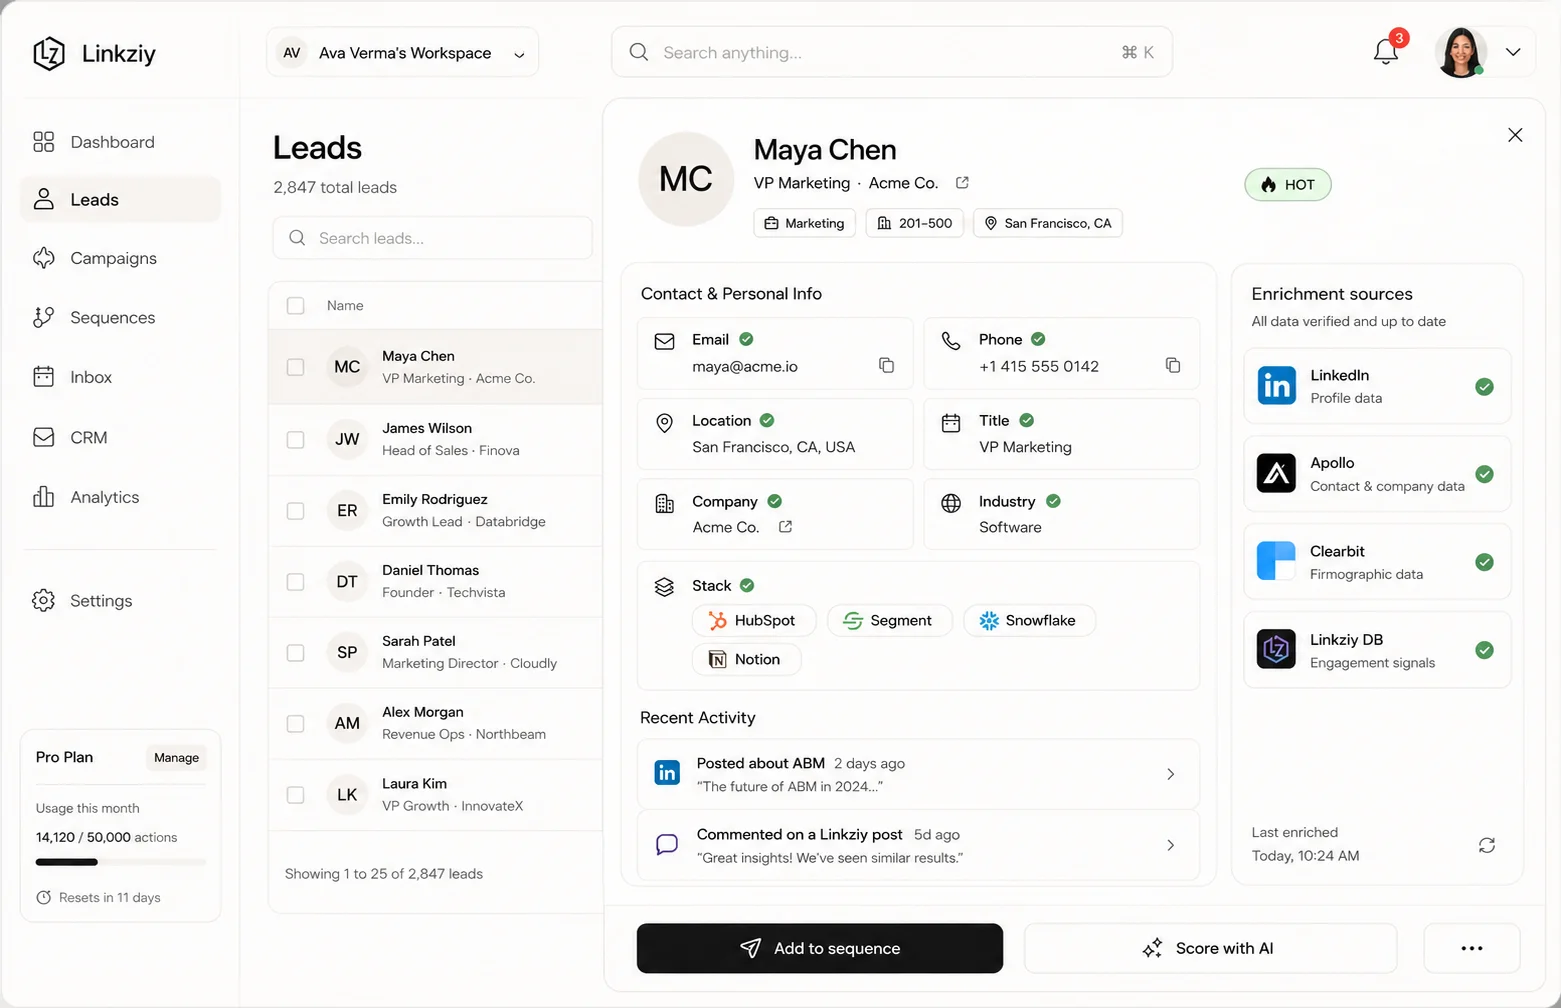The image size is (1561, 1008).
Task: Tick the checkbox for Daniel Thomas
Action: coord(296,582)
